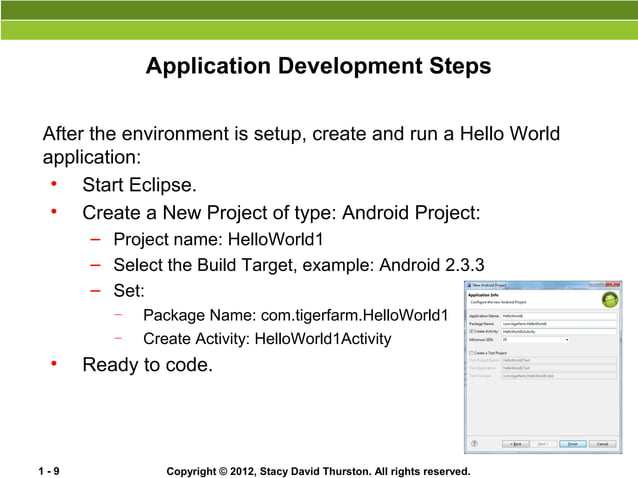Click the Create Activity name field

coord(558,331)
